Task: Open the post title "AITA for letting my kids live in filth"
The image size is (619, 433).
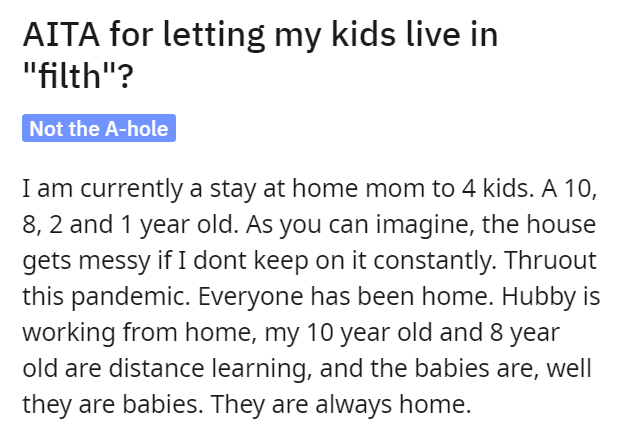Action: click(x=261, y=55)
